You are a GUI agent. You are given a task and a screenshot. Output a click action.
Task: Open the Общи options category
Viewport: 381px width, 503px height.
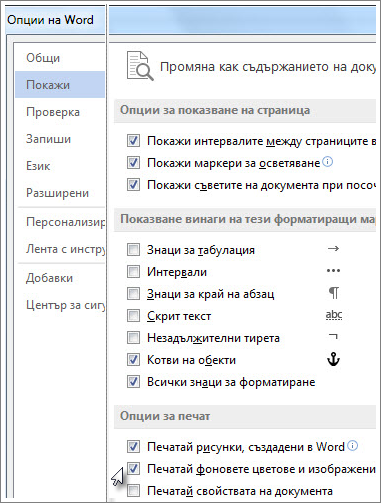[43, 58]
